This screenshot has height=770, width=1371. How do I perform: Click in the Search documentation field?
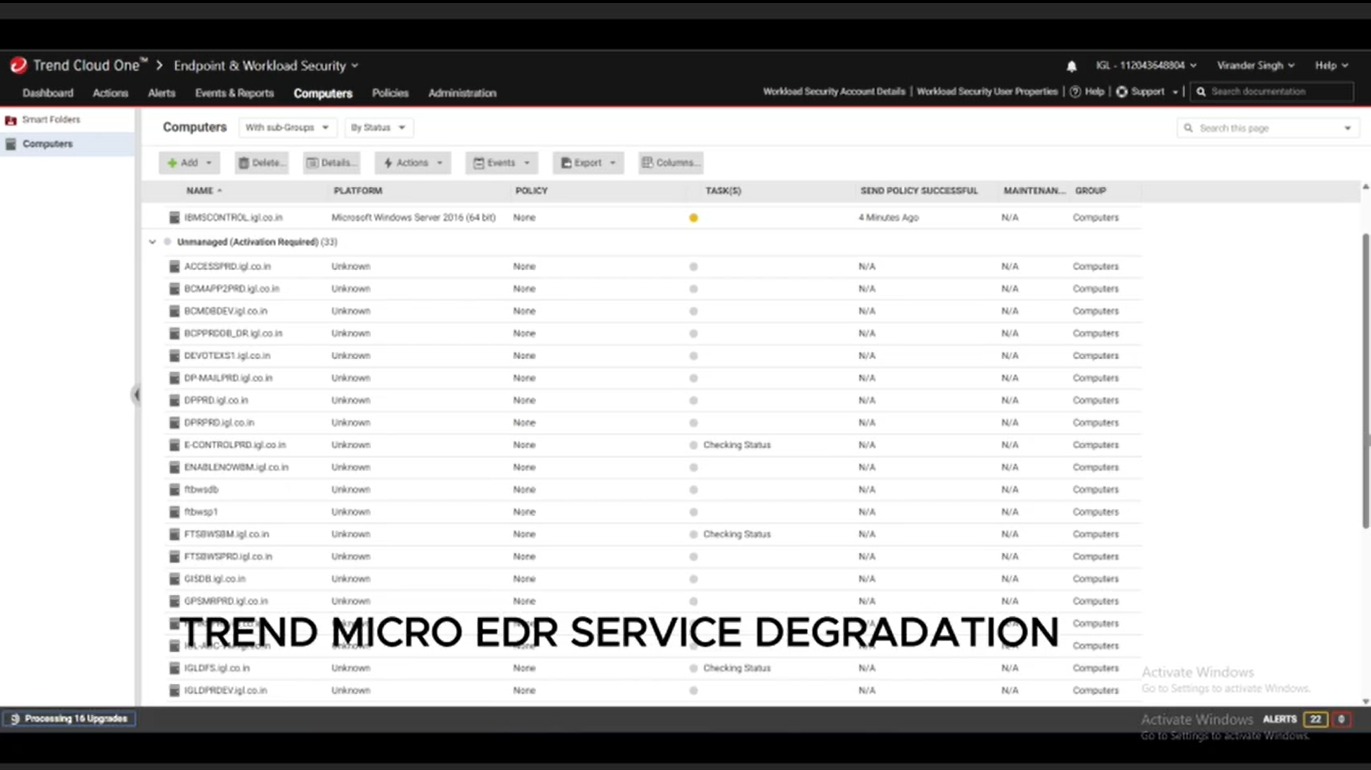coord(1273,92)
